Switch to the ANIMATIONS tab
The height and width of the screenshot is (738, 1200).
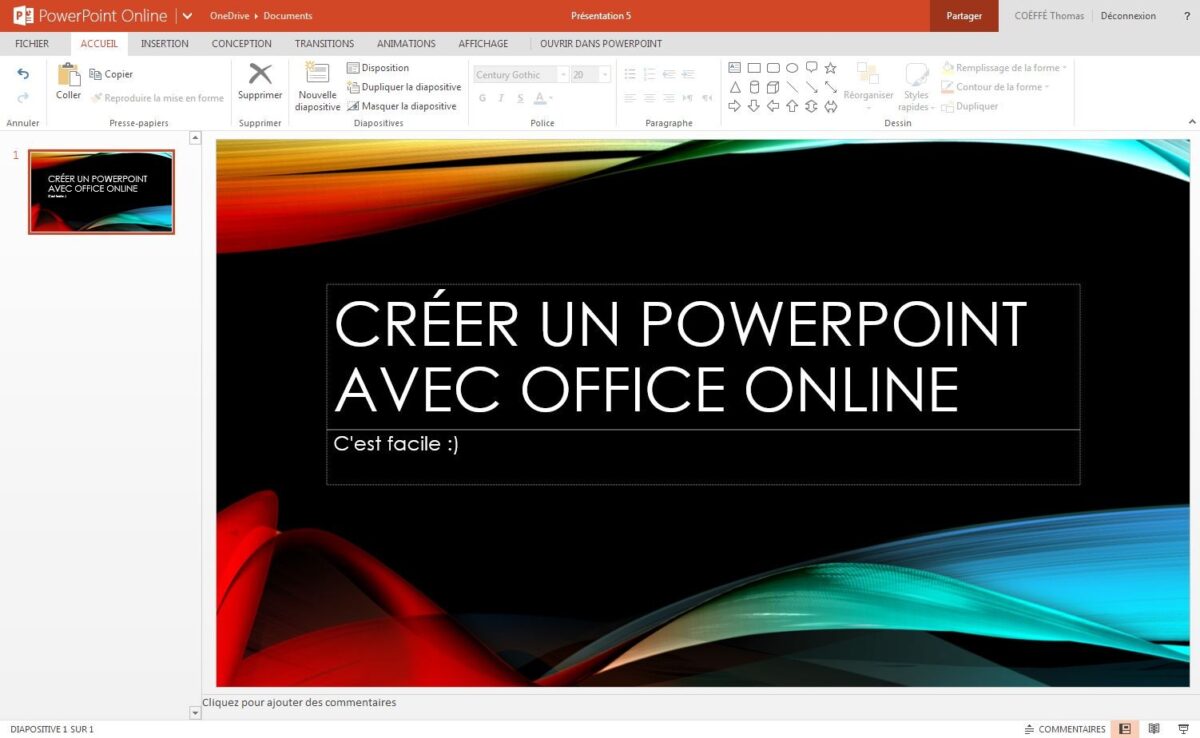click(x=406, y=44)
